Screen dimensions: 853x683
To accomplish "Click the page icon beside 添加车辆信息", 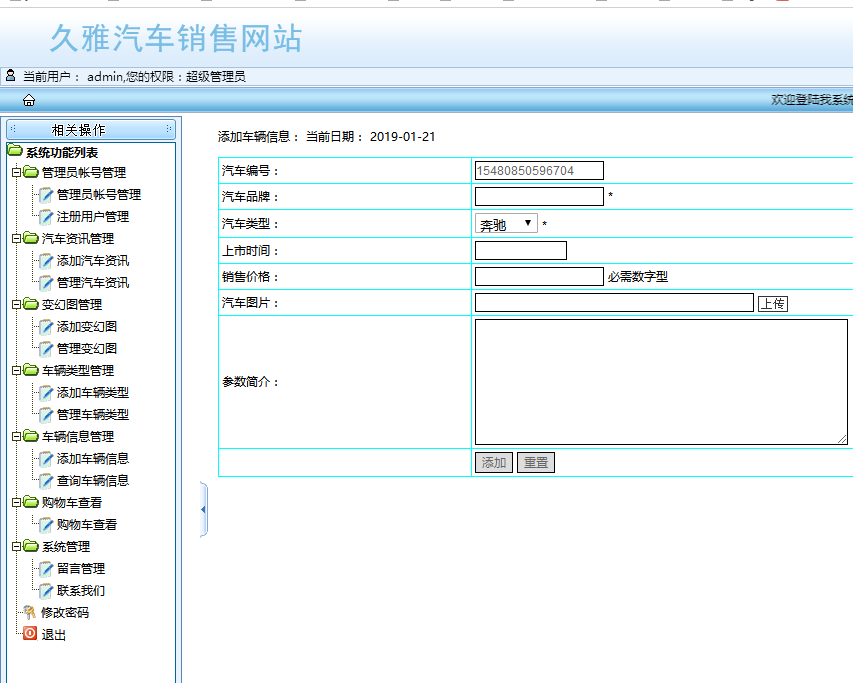I will coord(46,459).
